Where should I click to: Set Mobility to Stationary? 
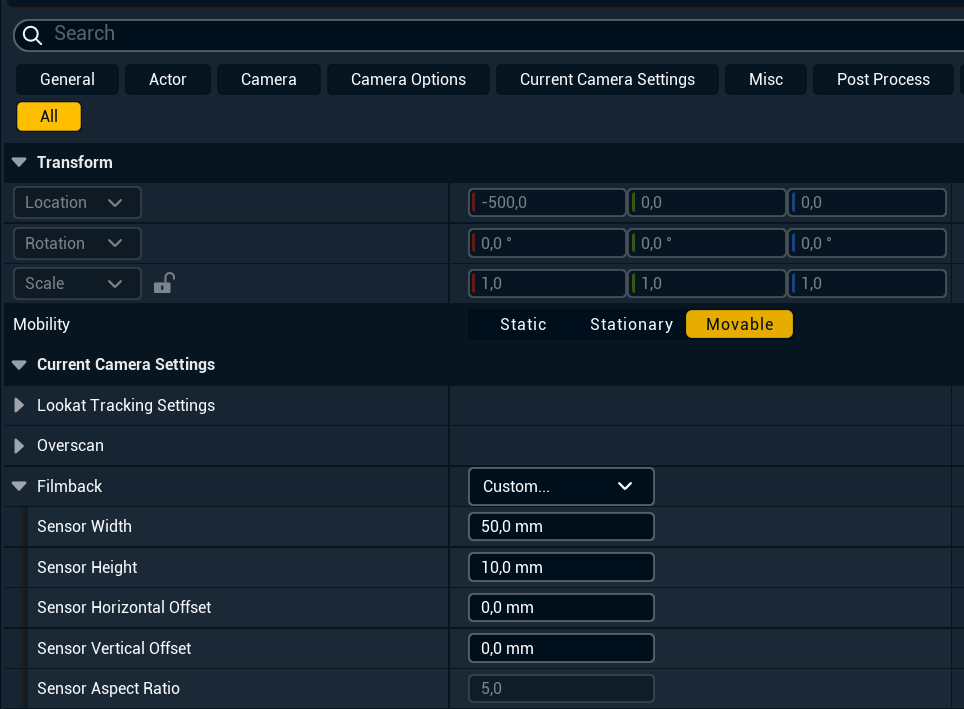pos(631,324)
